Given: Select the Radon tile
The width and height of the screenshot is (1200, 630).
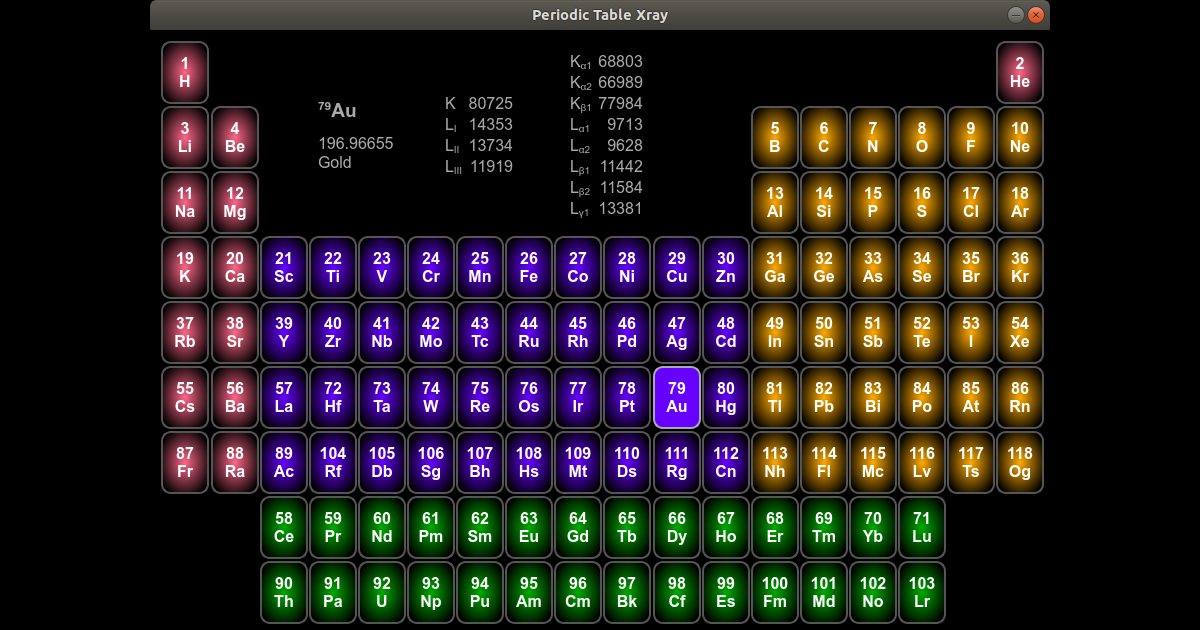Looking at the screenshot, I should coord(1019,397).
